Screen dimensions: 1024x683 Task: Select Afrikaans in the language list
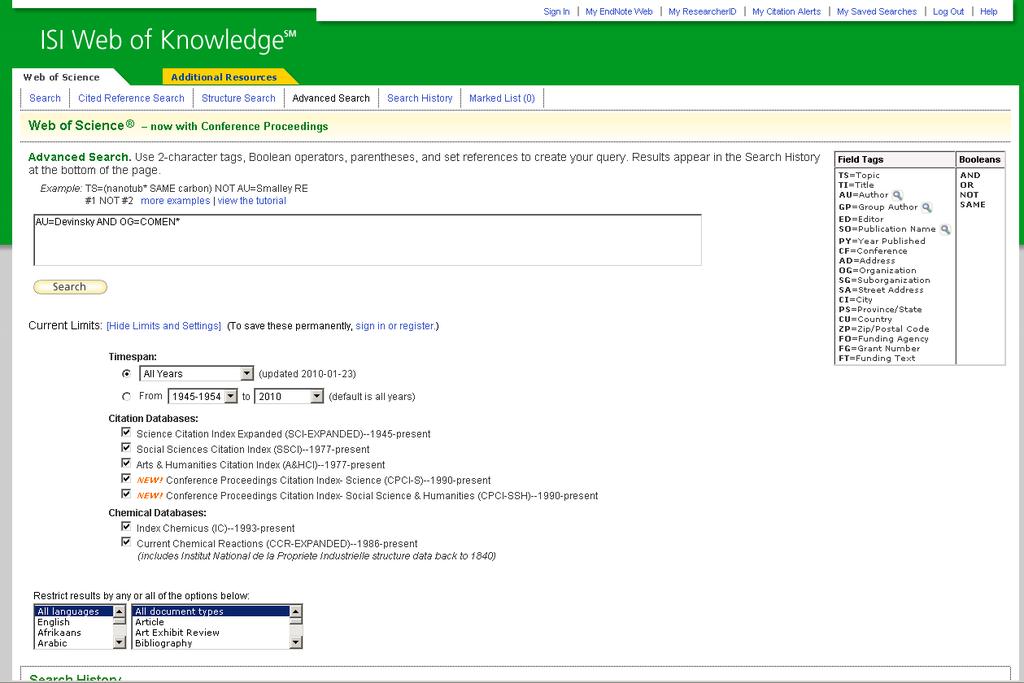point(73,632)
